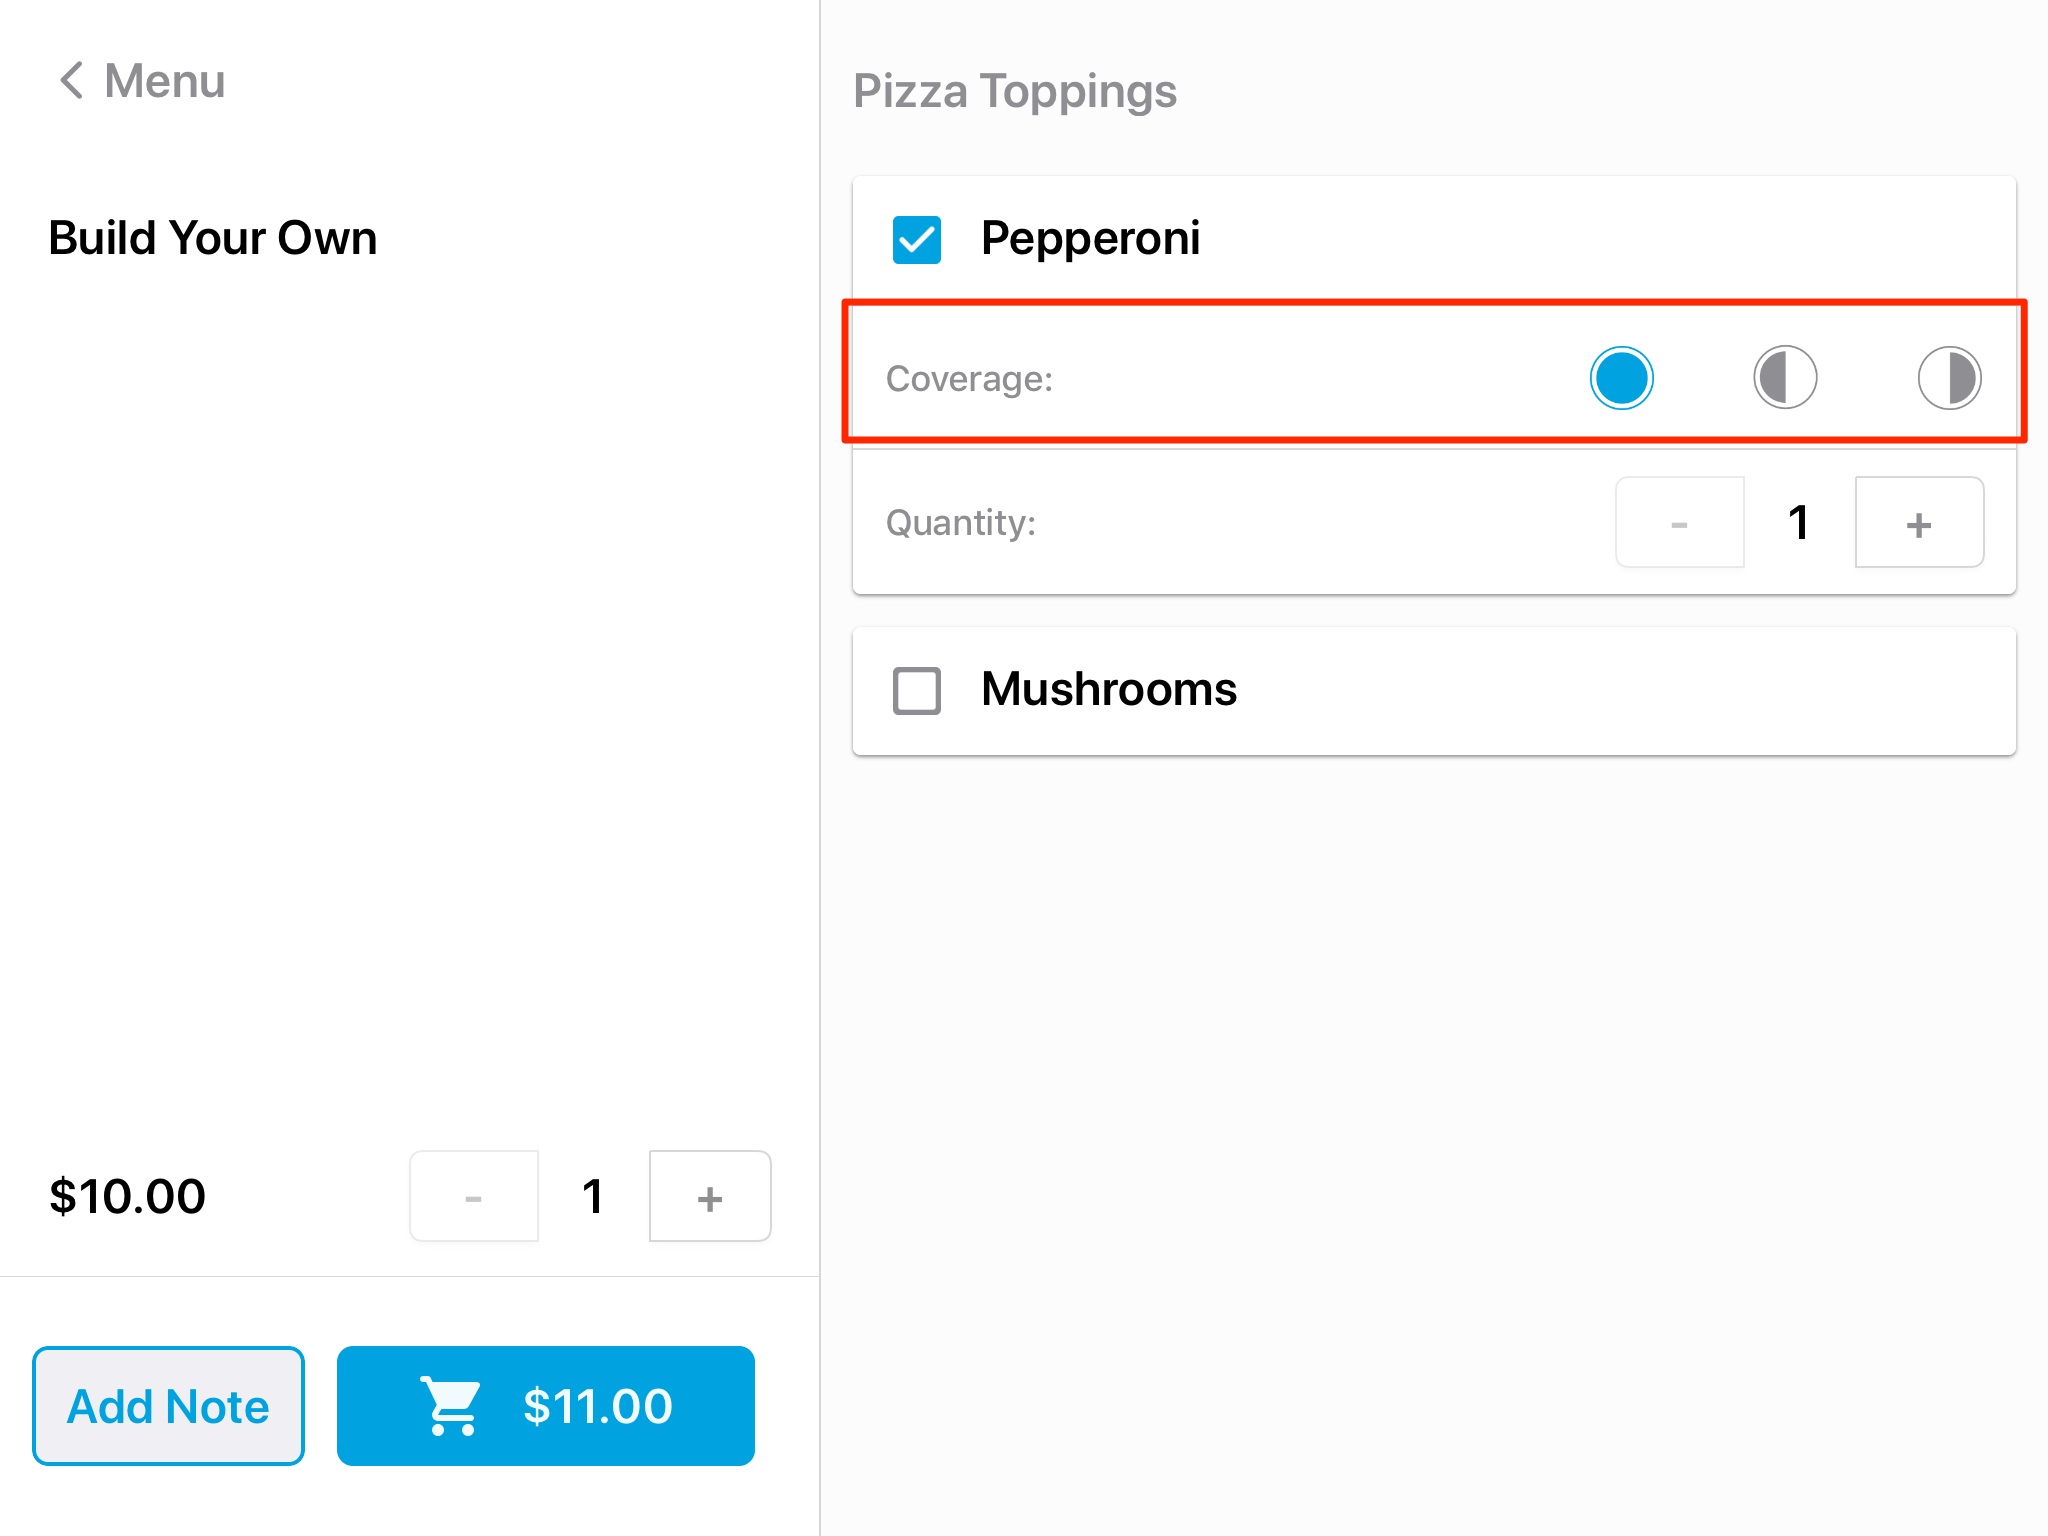Click the Pepperoni quantity value

pos(1798,523)
